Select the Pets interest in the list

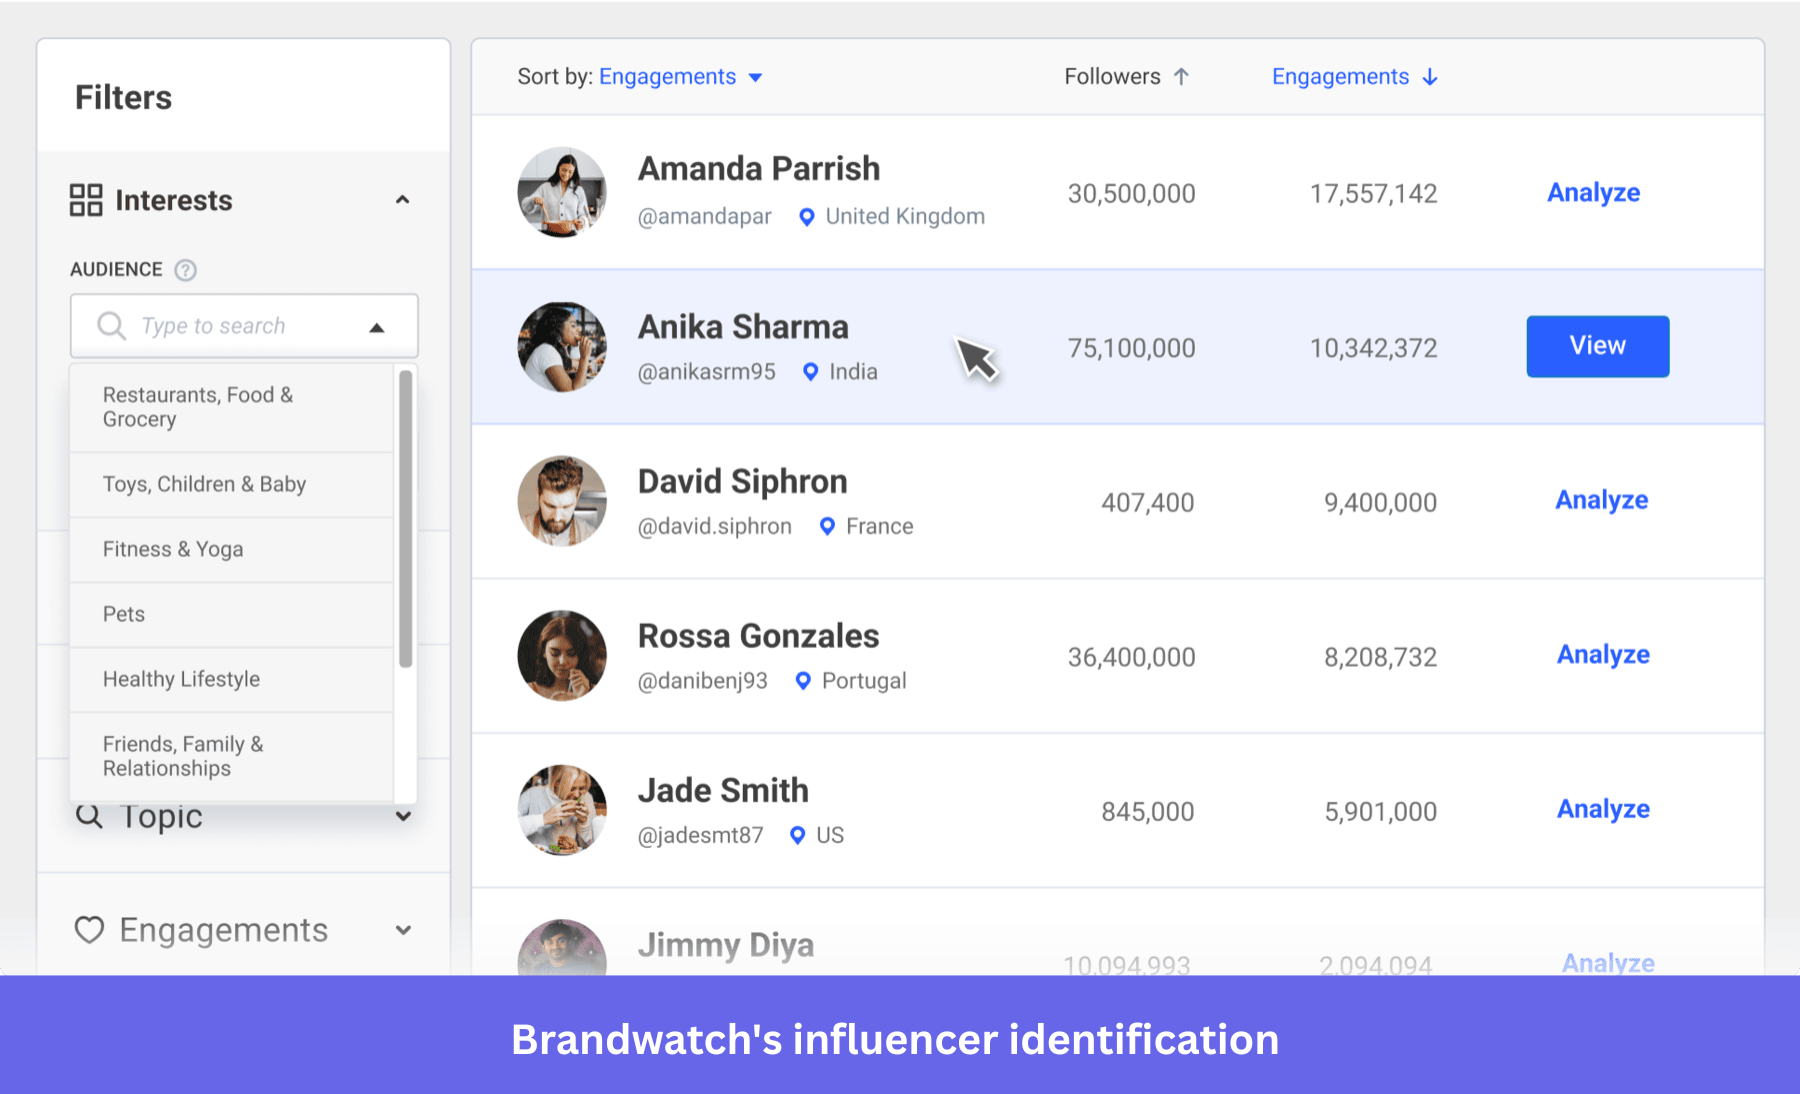point(123,614)
